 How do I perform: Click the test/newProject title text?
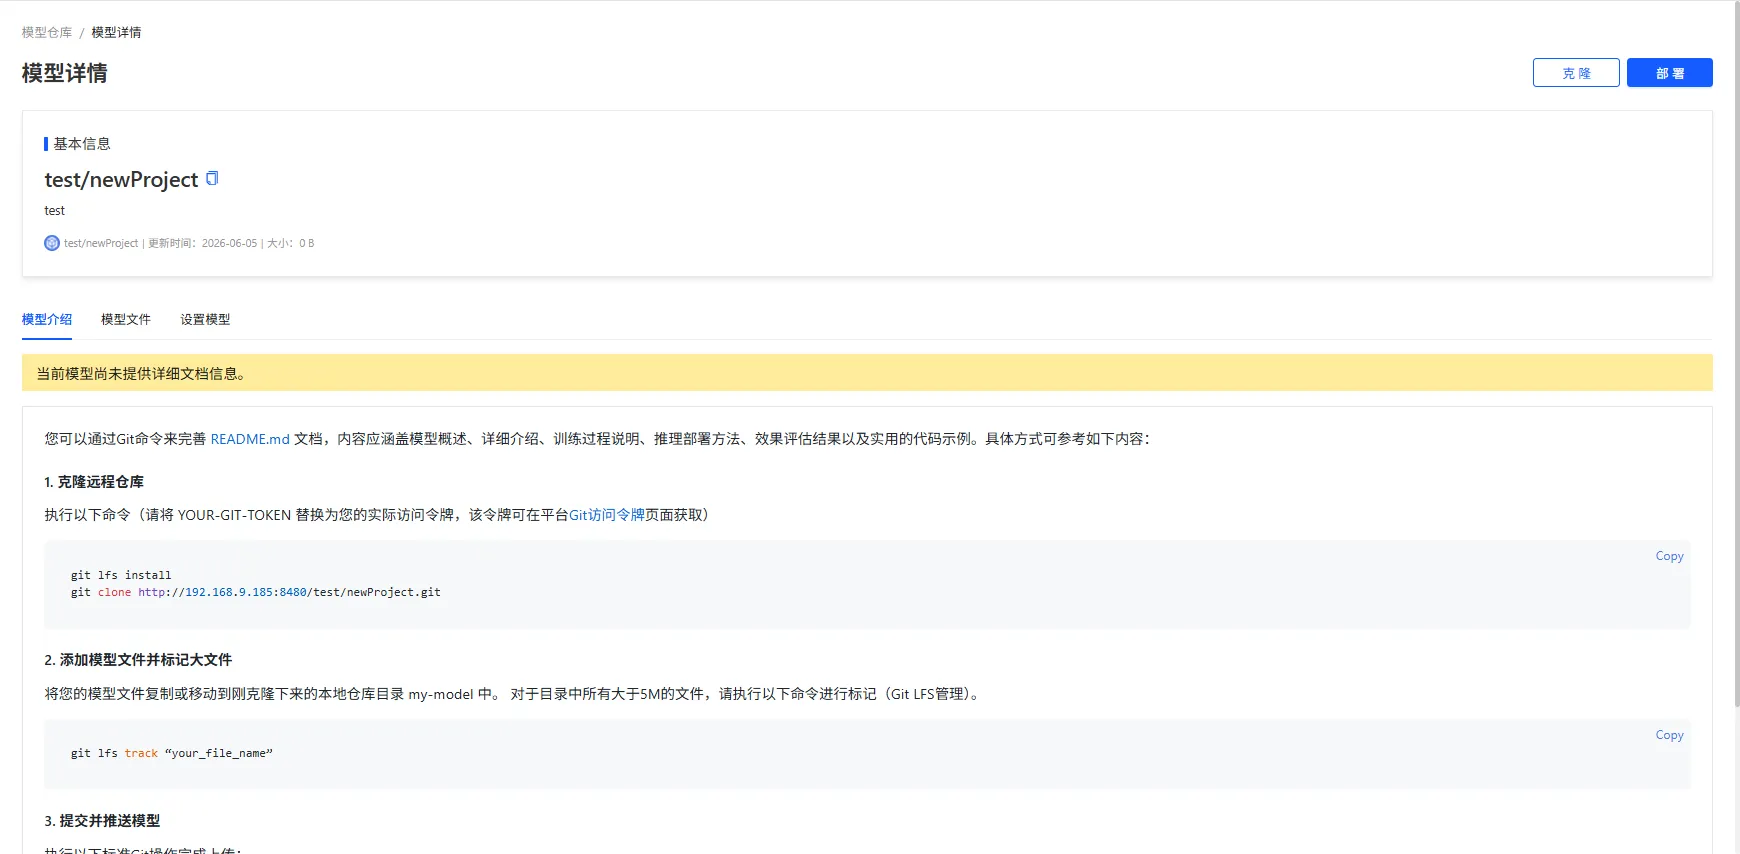point(121,180)
